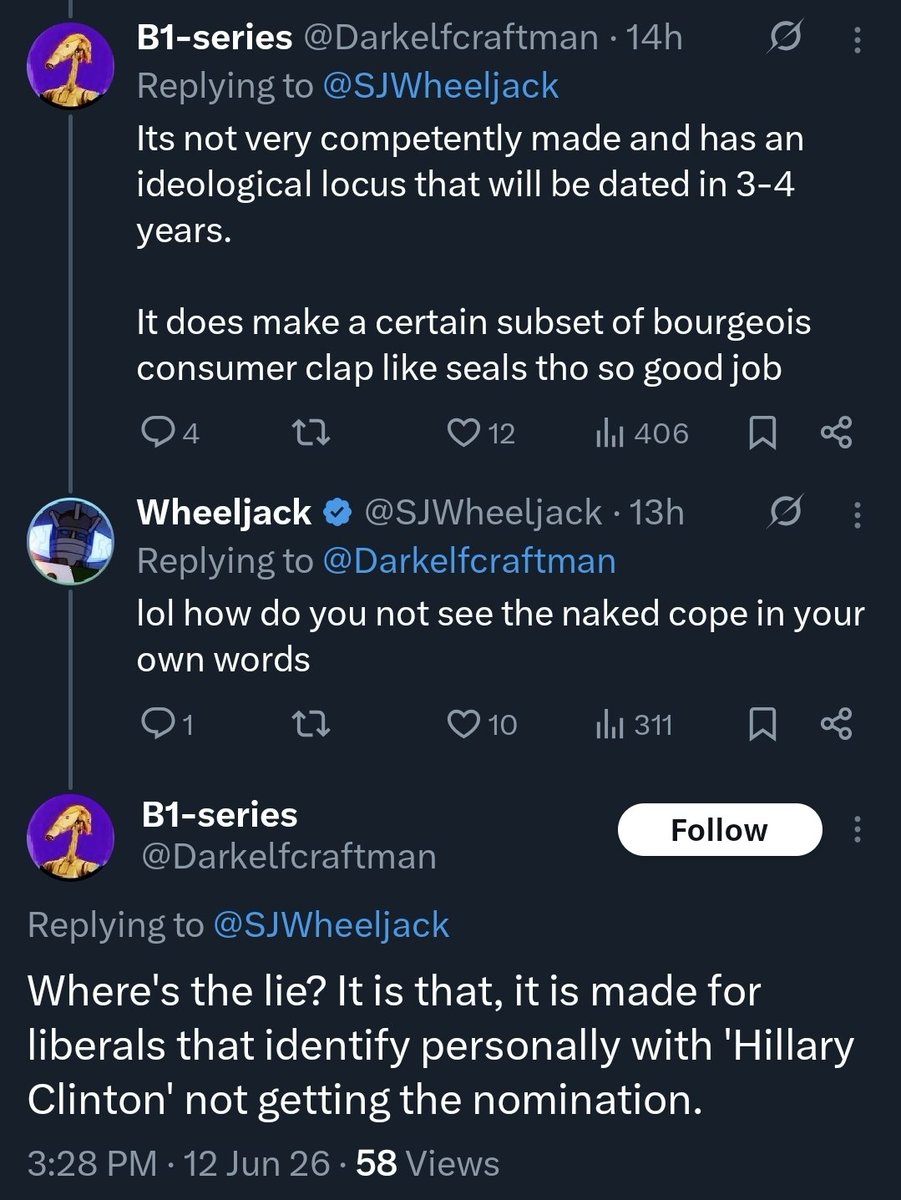Like Wheeljack's 'naked cope' reply
Image resolution: width=901 pixels, height=1200 pixels.
click(x=481, y=724)
